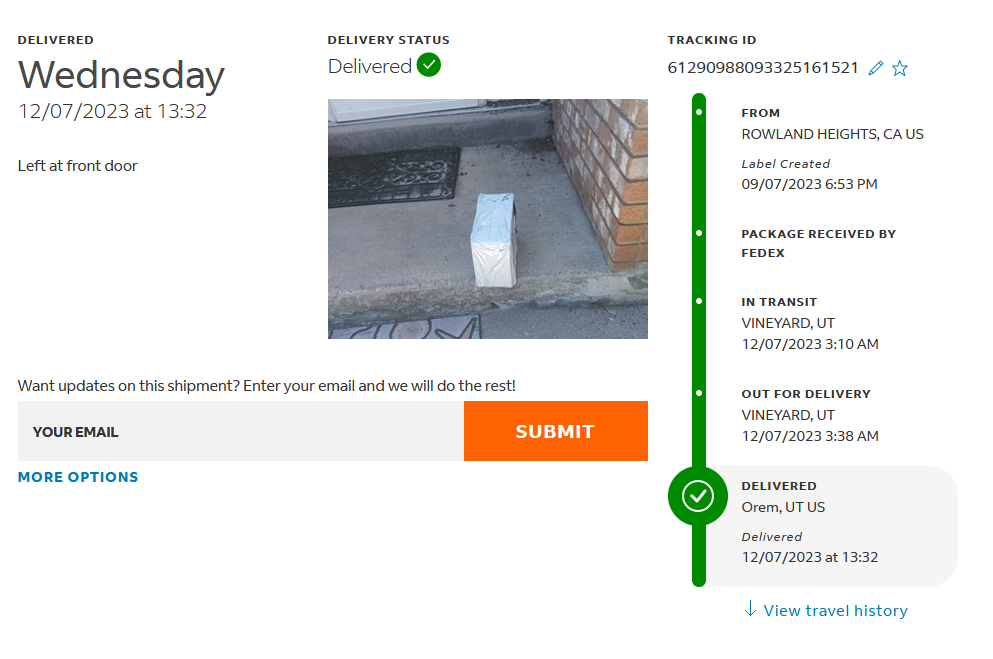Select the Package Received by FedEx timeline dot
Viewport: 993px width, 659px height.
point(698,233)
